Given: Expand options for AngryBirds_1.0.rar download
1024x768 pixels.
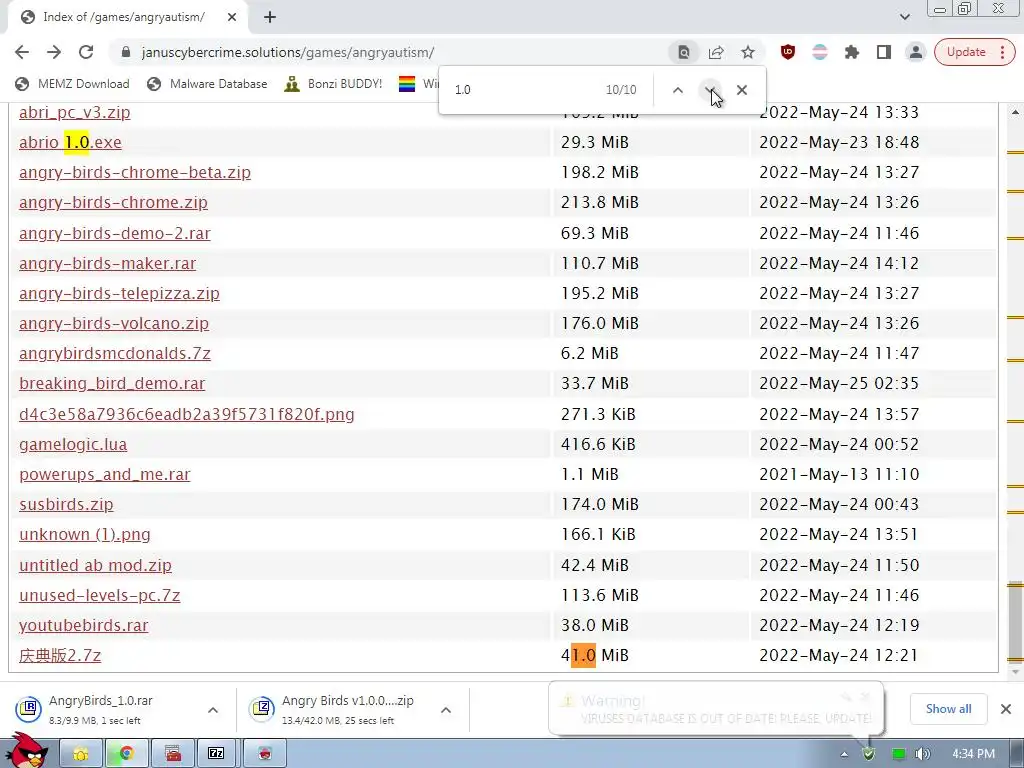Looking at the screenshot, I should pos(213,710).
